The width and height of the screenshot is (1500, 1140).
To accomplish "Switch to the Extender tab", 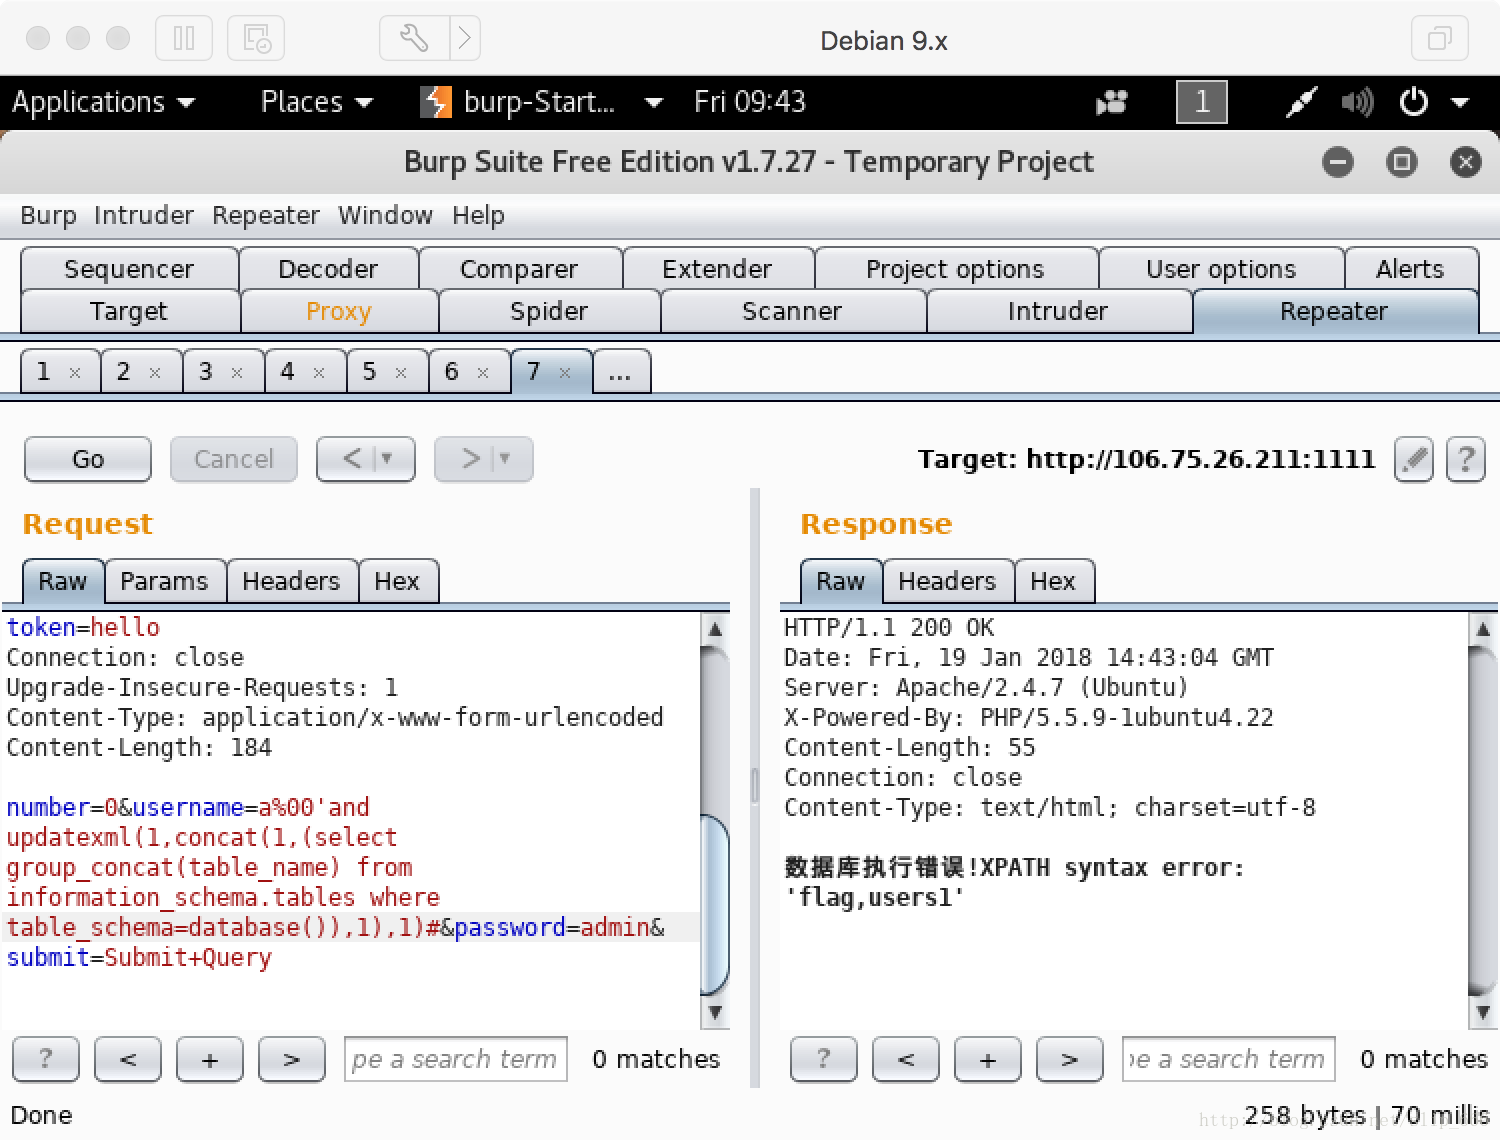I will pos(717,269).
